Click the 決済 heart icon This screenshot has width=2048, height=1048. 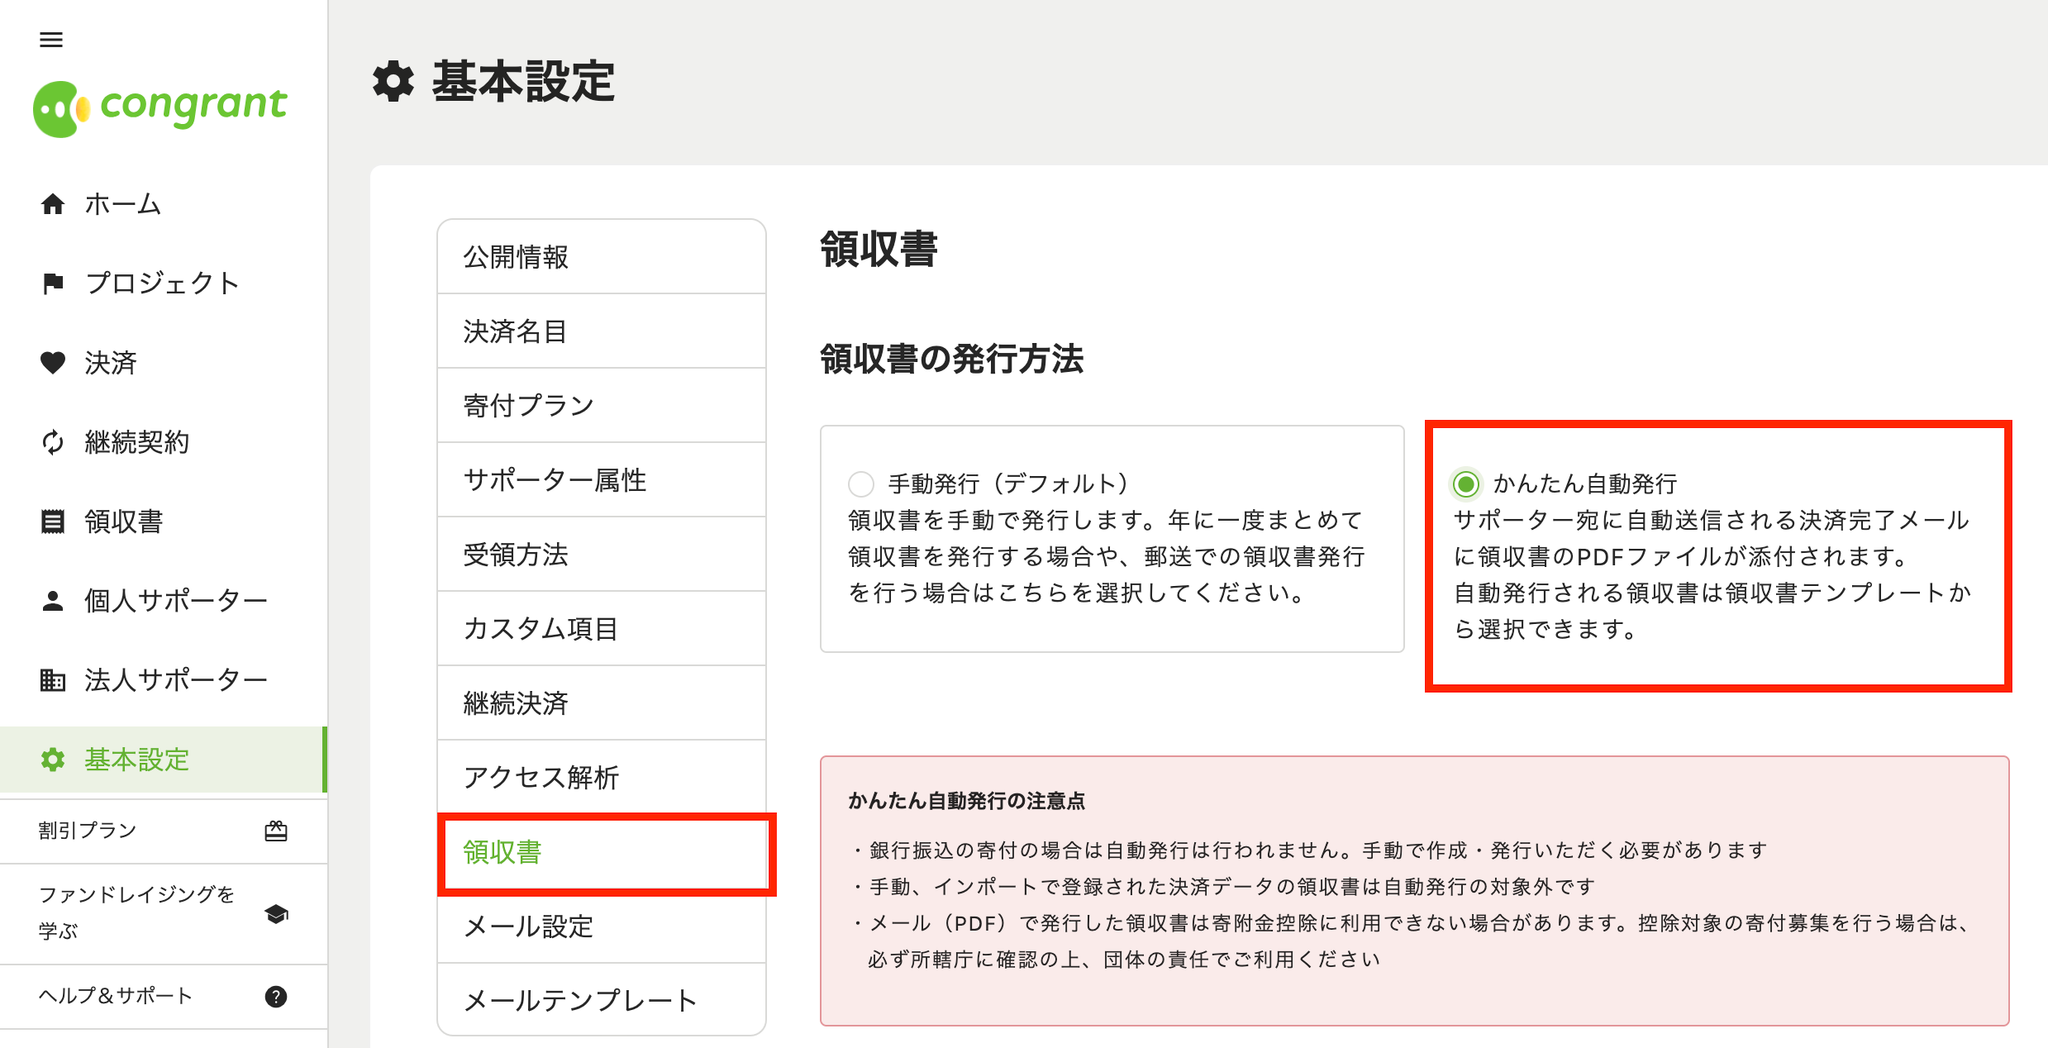click(x=52, y=362)
